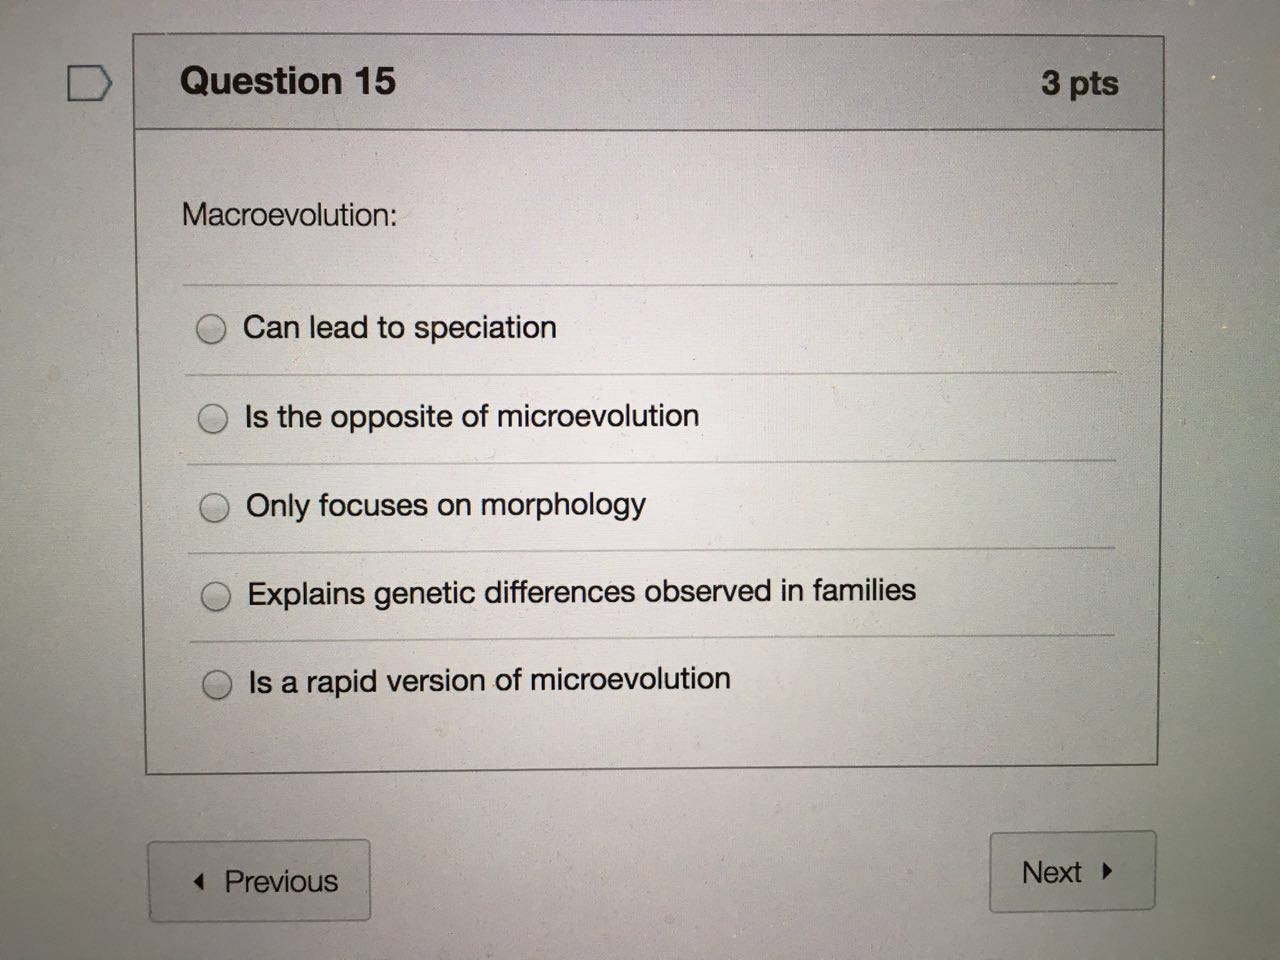1280x960 pixels.
Task: Select "Is a rapid version of microevolution"
Action: 218,684
